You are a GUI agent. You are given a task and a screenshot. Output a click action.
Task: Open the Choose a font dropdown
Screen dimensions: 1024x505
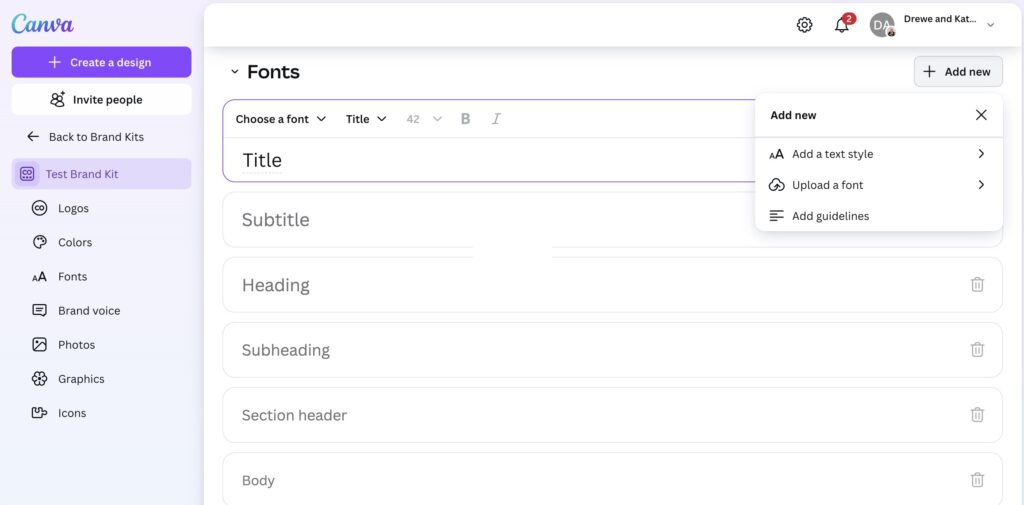pyautogui.click(x=281, y=119)
